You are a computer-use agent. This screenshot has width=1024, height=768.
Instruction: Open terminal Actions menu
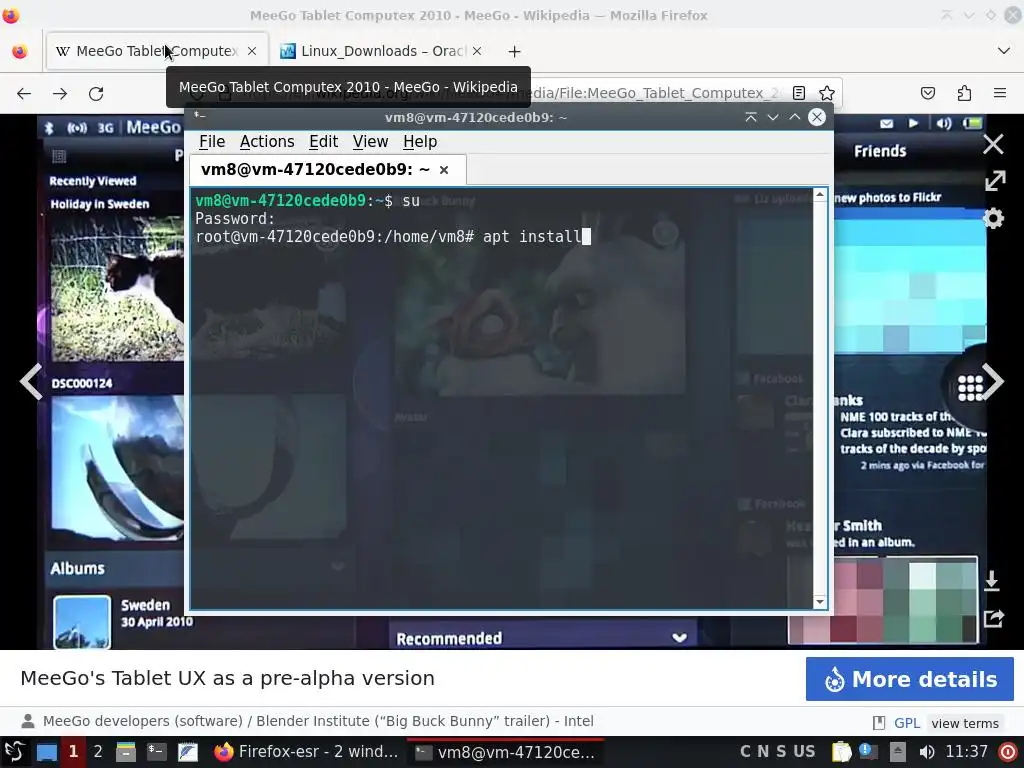[266, 142]
